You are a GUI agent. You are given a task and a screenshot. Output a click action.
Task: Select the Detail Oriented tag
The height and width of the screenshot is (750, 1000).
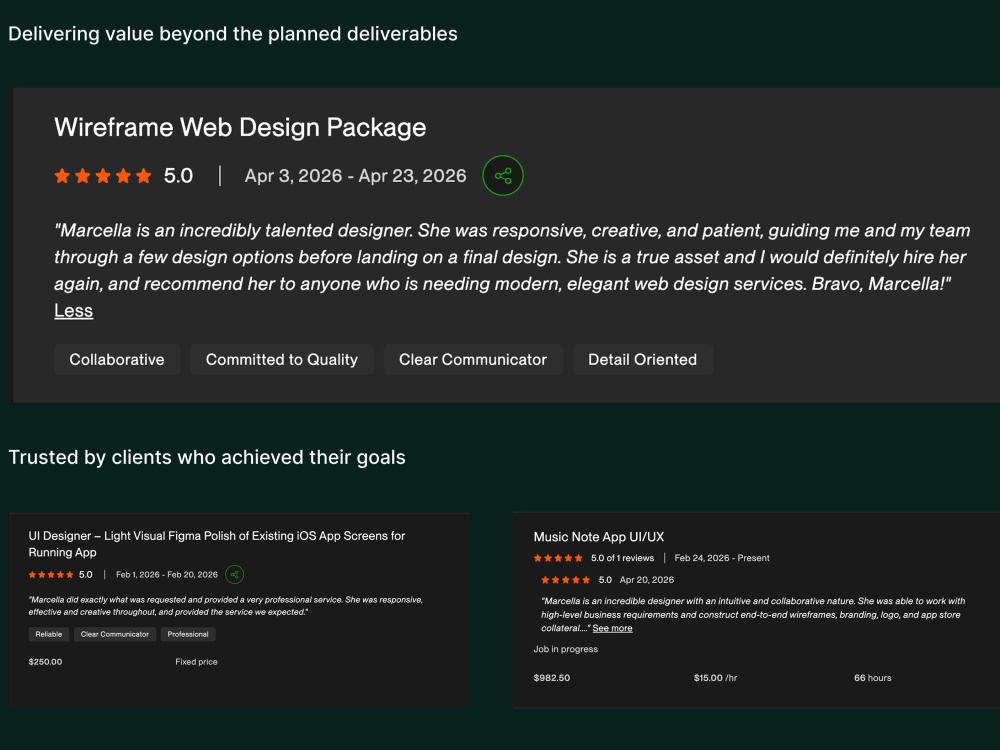(642, 360)
